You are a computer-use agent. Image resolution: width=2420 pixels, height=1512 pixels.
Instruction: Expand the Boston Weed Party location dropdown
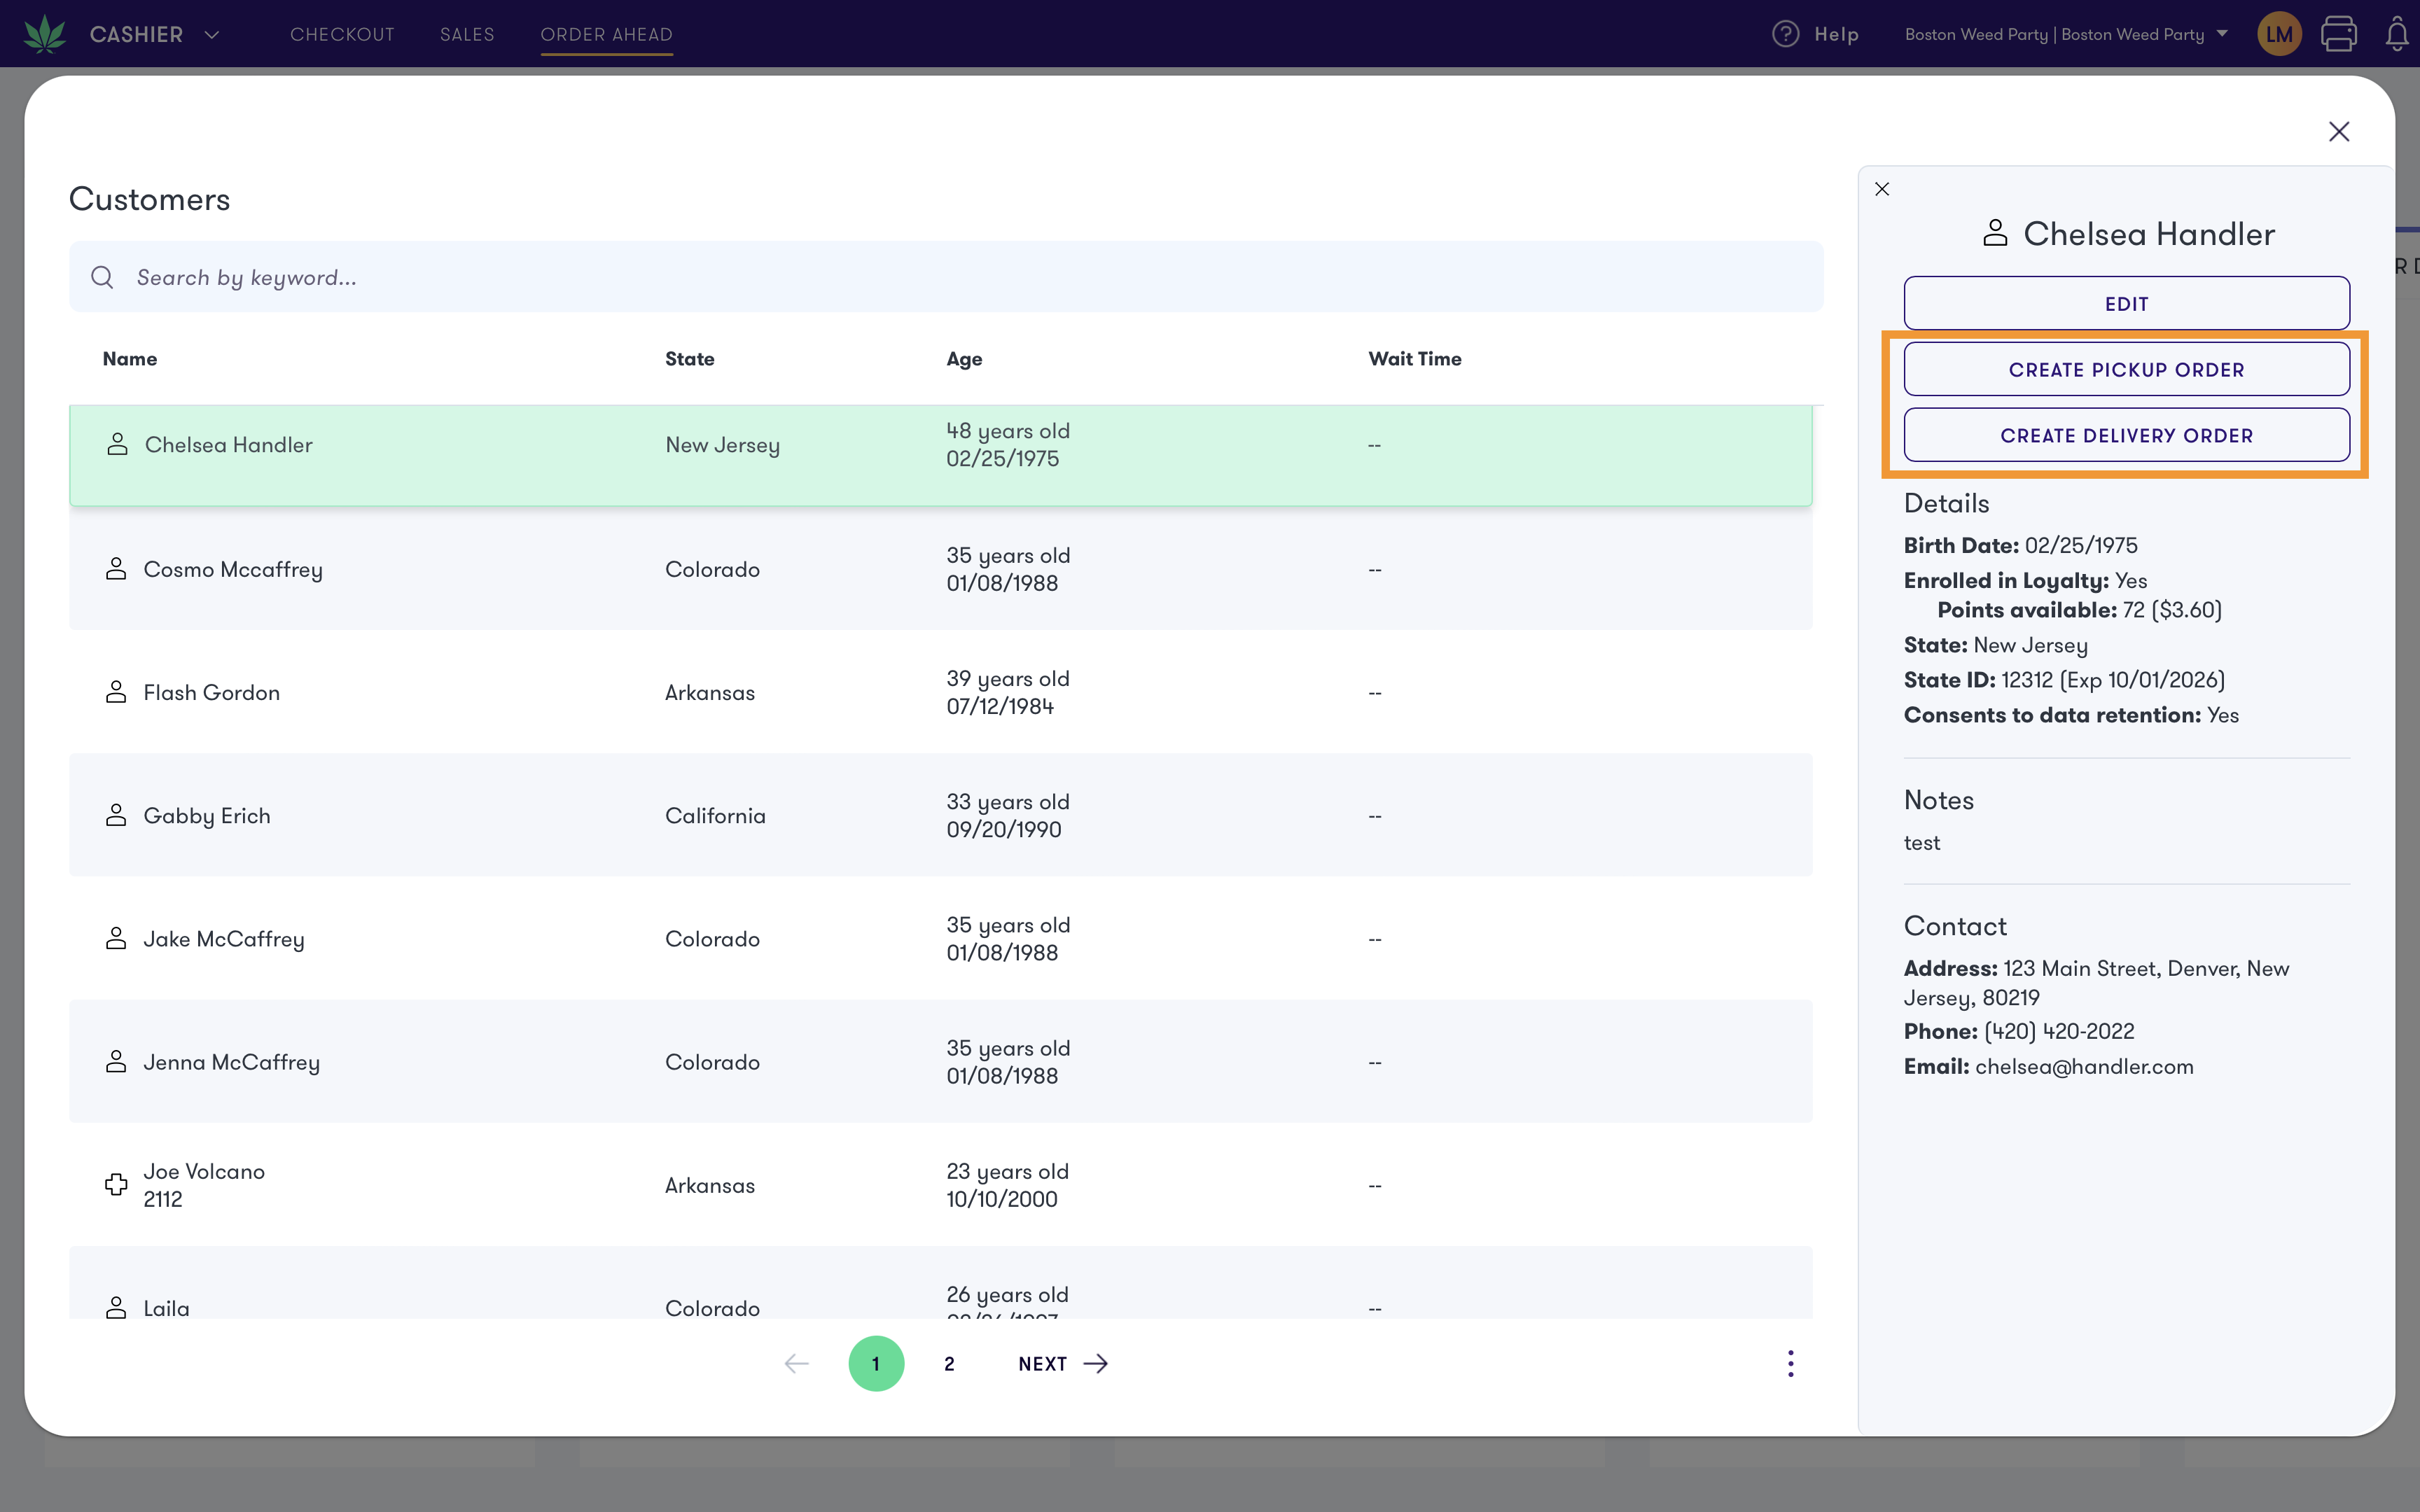(2066, 34)
